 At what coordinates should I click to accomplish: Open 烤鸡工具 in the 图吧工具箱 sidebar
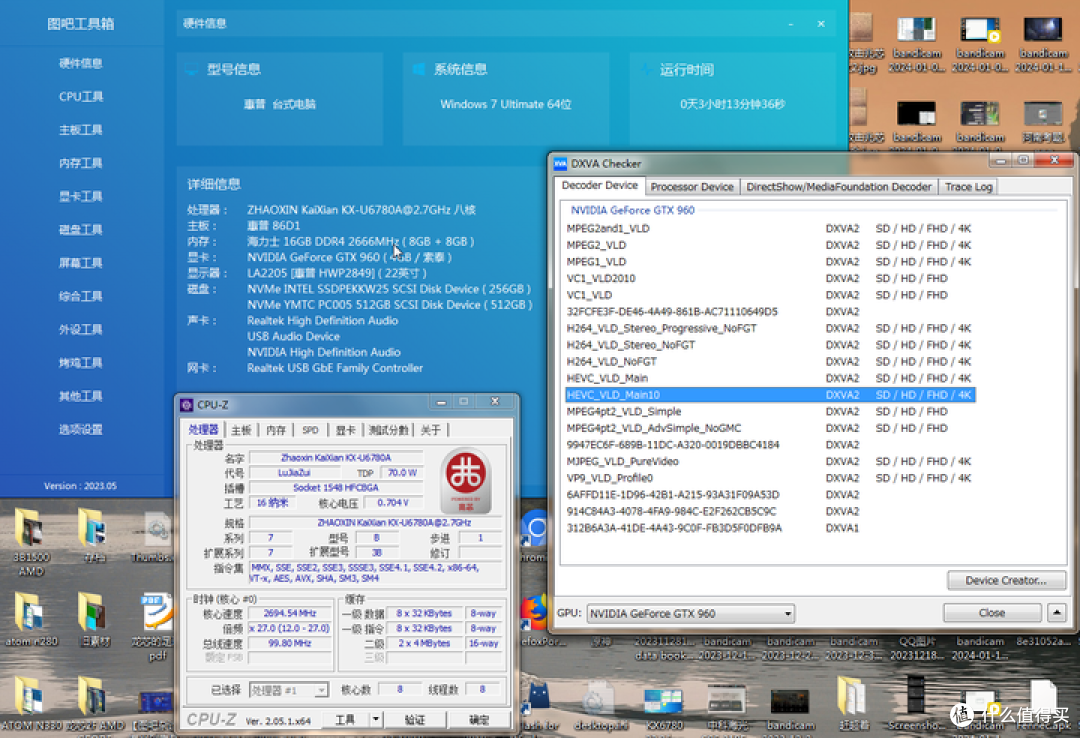tap(81, 362)
